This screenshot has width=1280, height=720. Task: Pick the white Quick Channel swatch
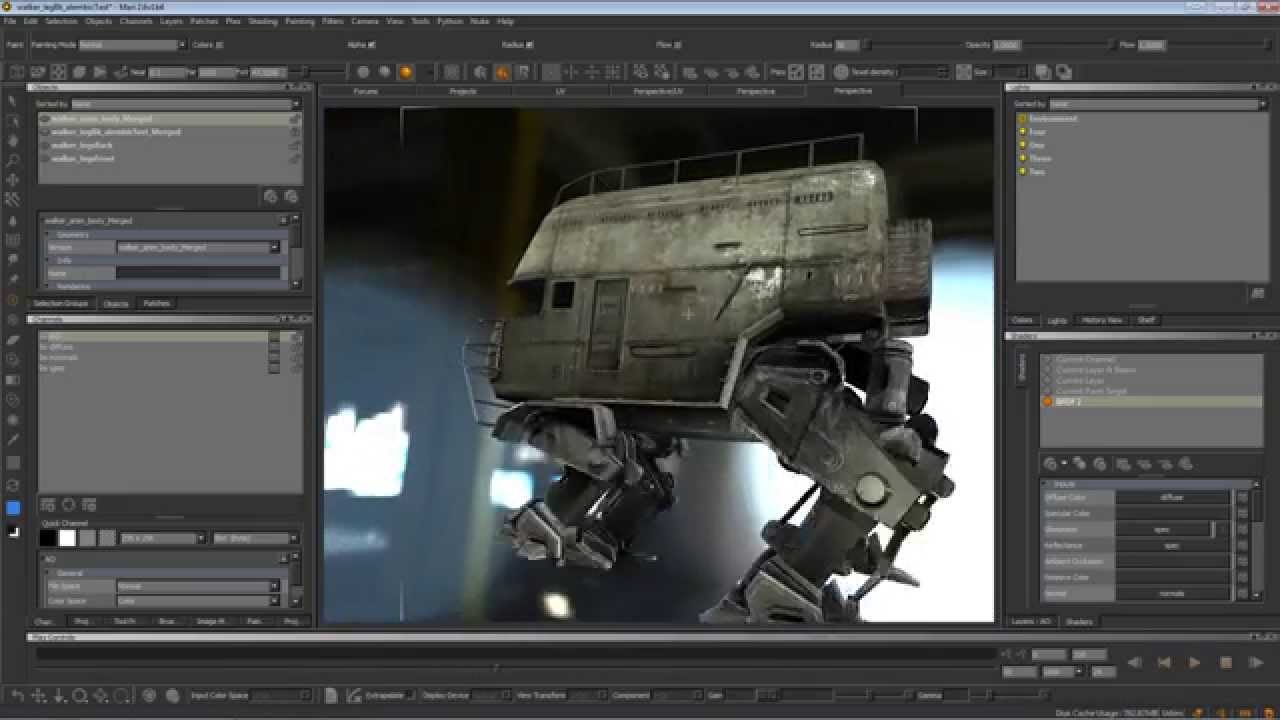[x=67, y=538]
